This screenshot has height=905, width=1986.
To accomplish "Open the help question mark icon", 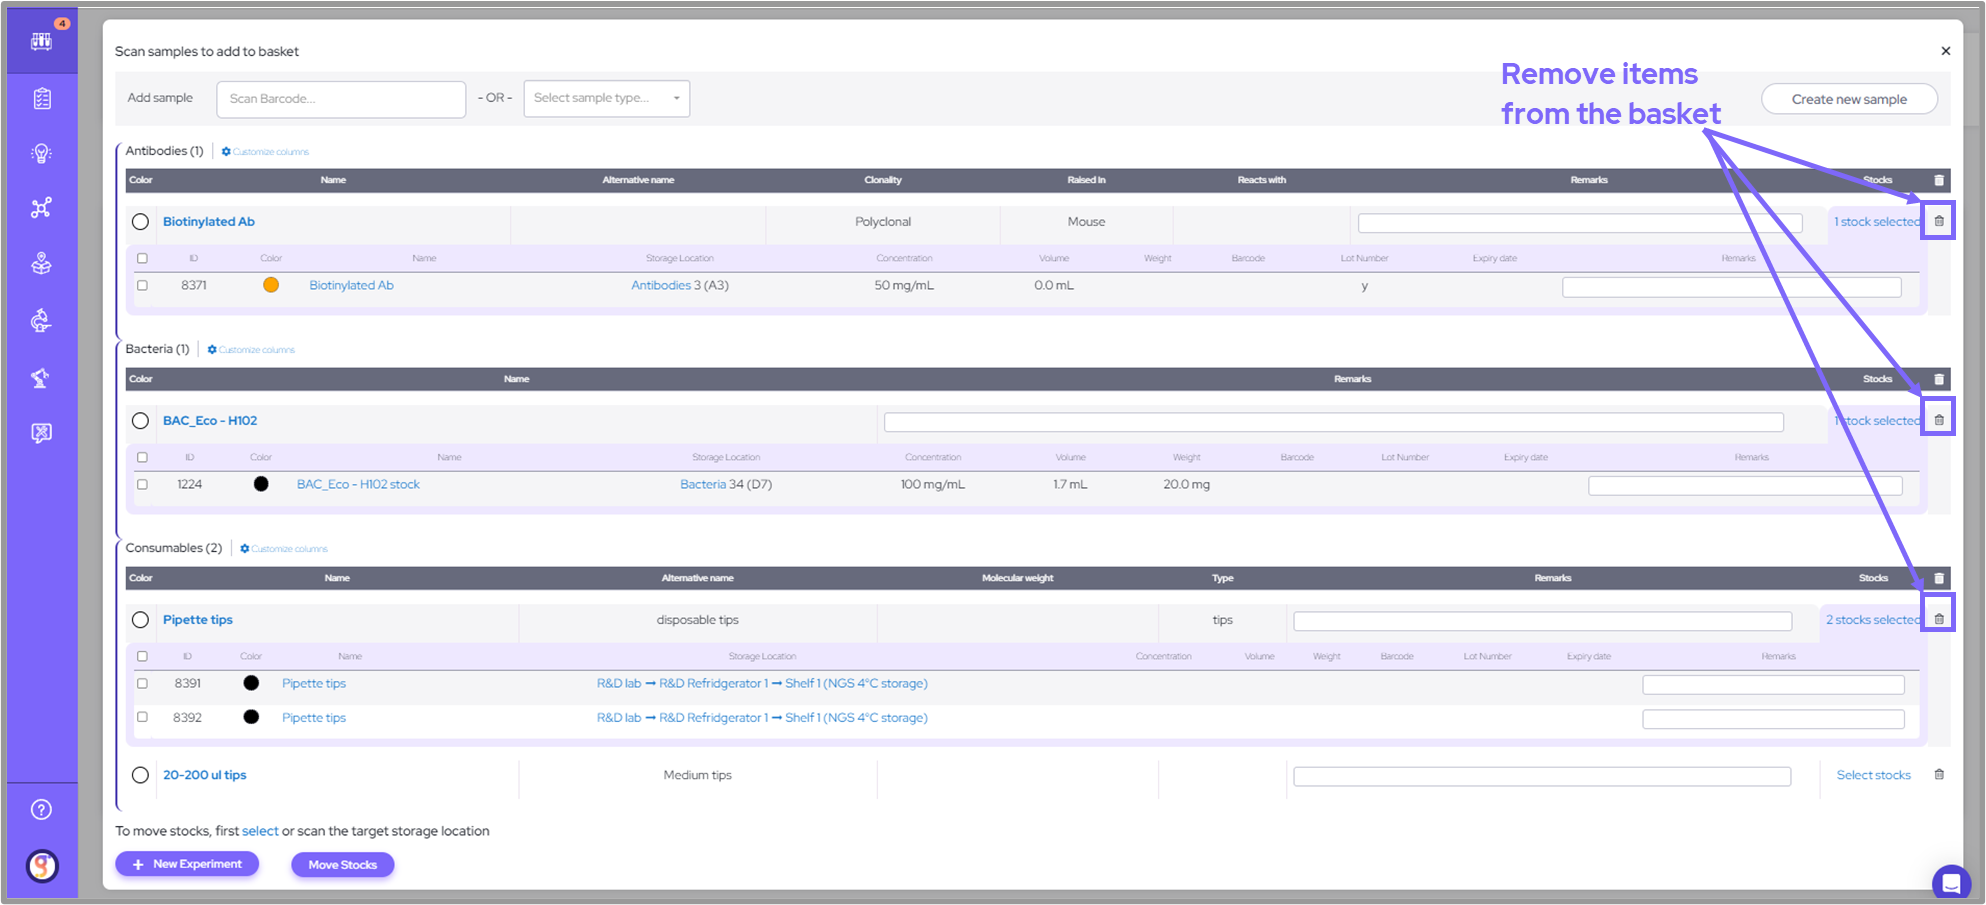I will point(41,810).
